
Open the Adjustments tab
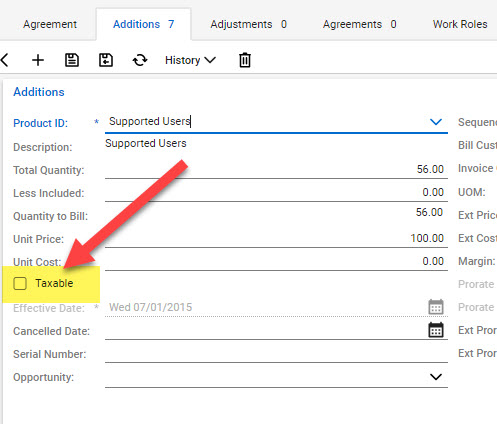click(248, 24)
